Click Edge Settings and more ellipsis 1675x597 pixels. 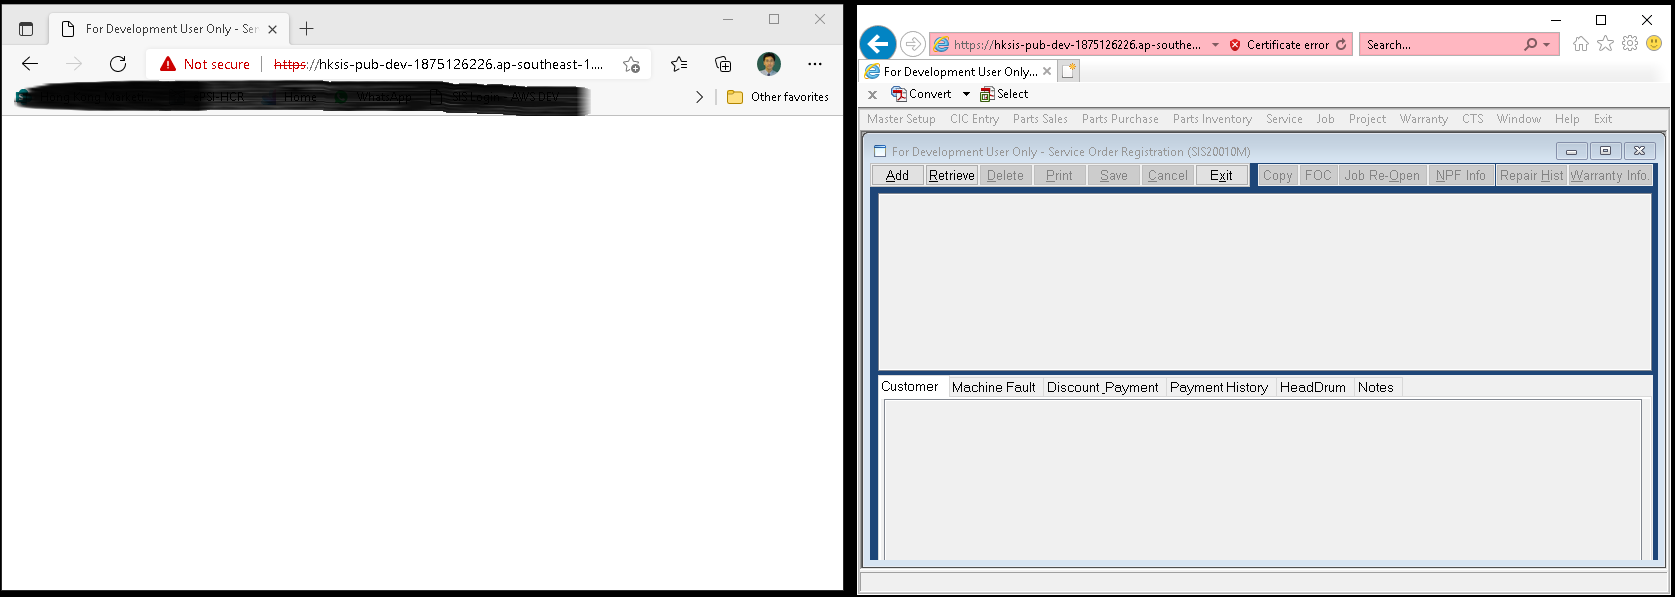(815, 64)
